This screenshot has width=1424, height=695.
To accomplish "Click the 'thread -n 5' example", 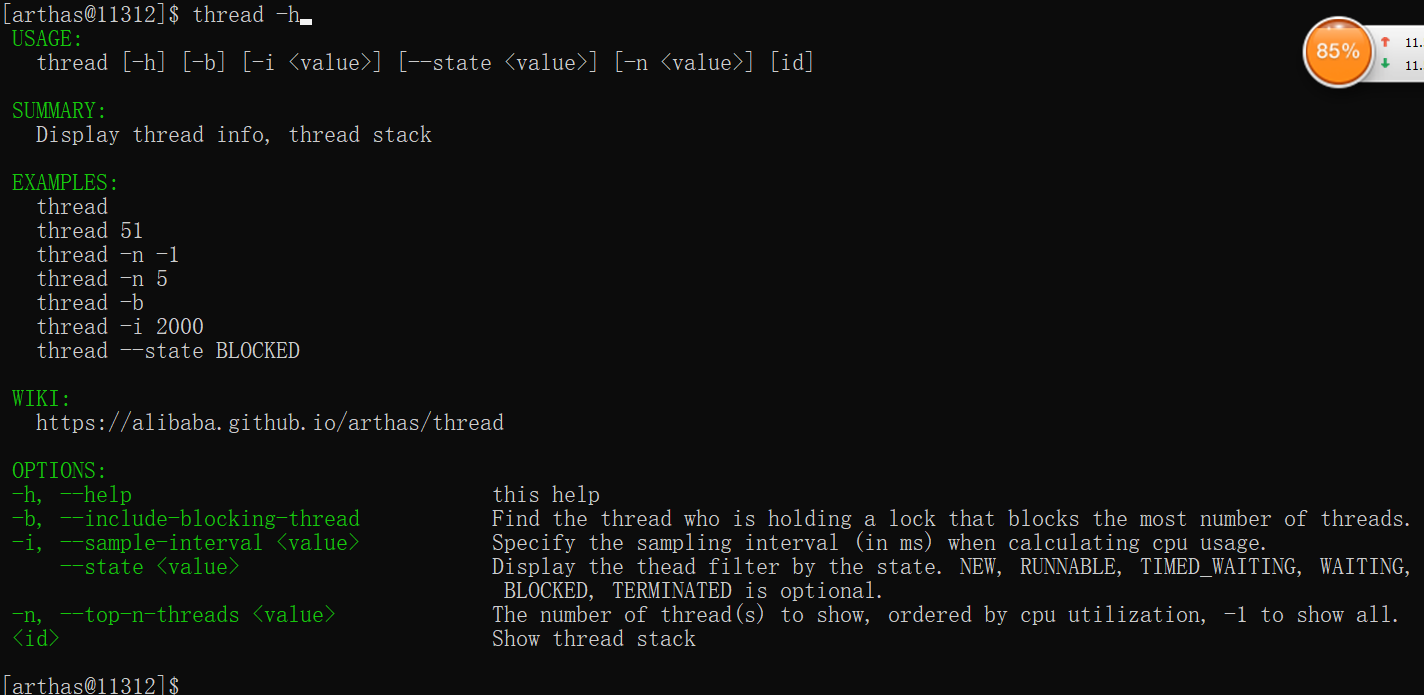I will (102, 279).
